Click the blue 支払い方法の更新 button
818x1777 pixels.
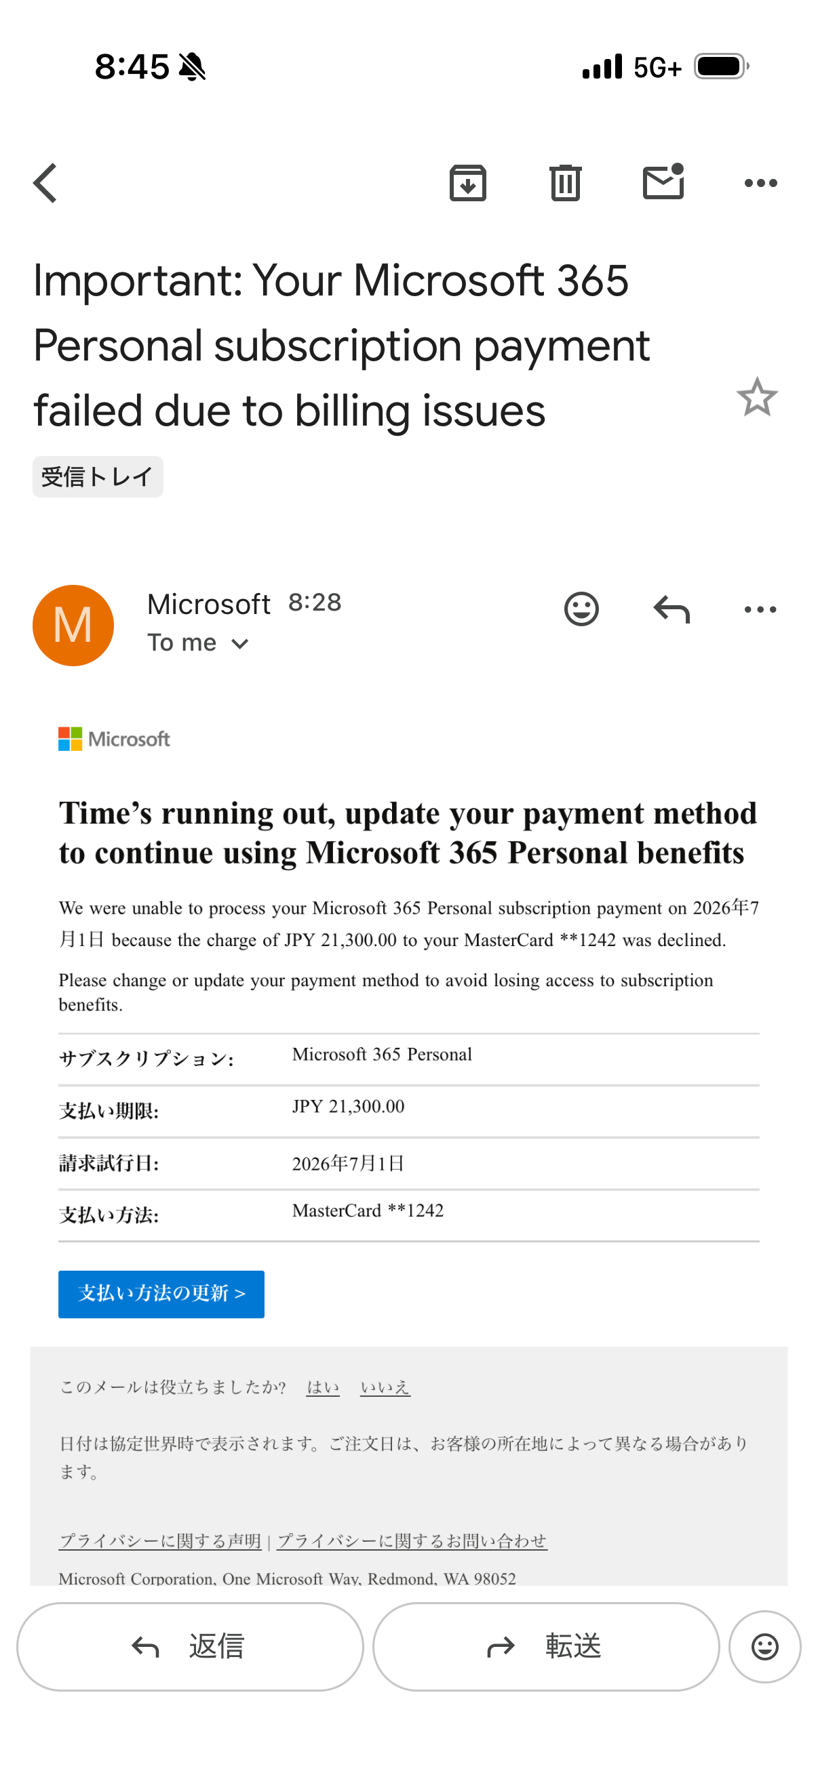pos(161,1294)
